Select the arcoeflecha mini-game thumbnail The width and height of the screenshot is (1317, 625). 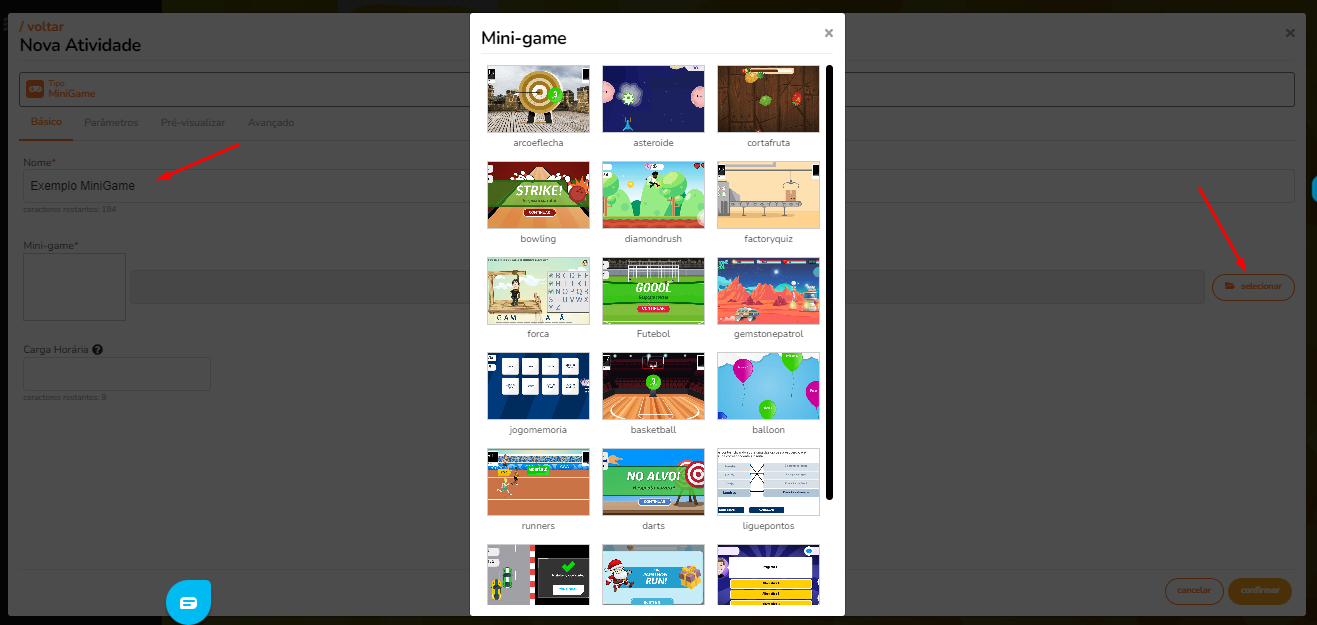click(x=538, y=99)
